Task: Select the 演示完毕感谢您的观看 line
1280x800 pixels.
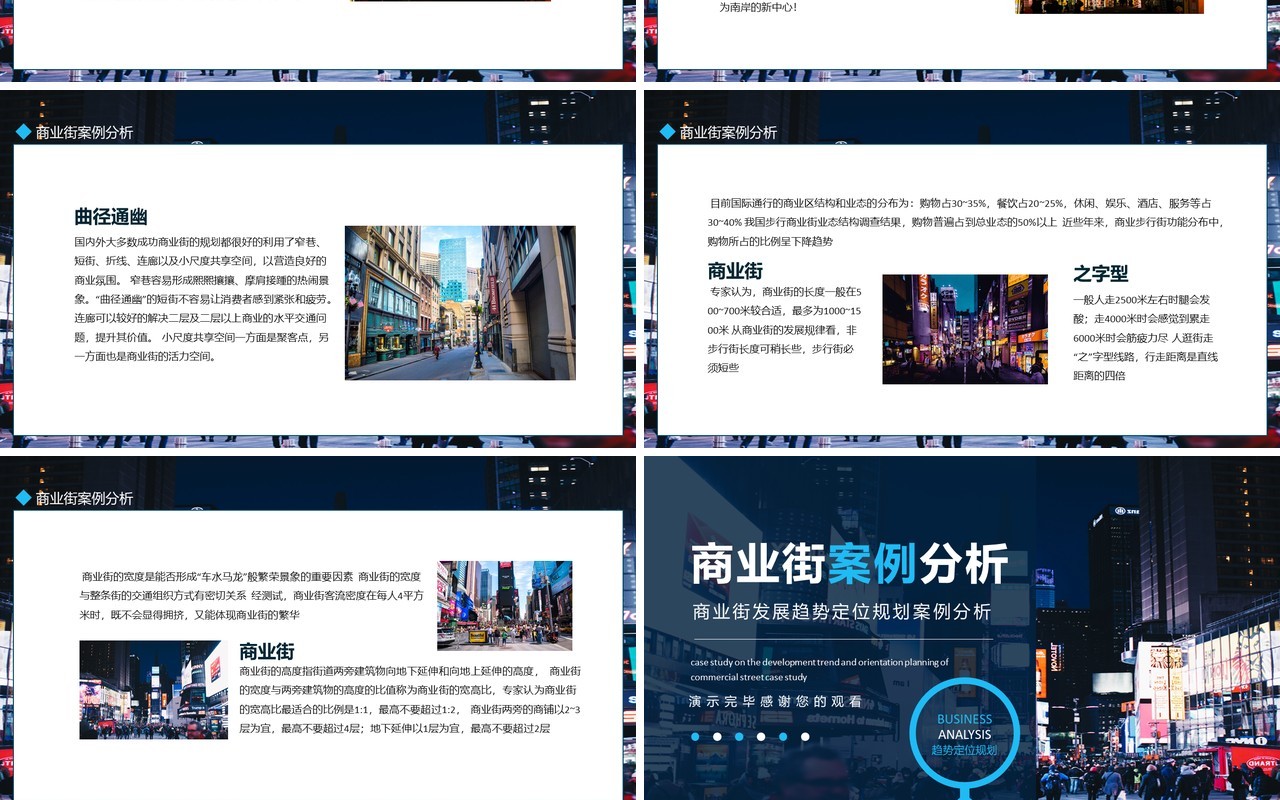Action: tap(776, 701)
